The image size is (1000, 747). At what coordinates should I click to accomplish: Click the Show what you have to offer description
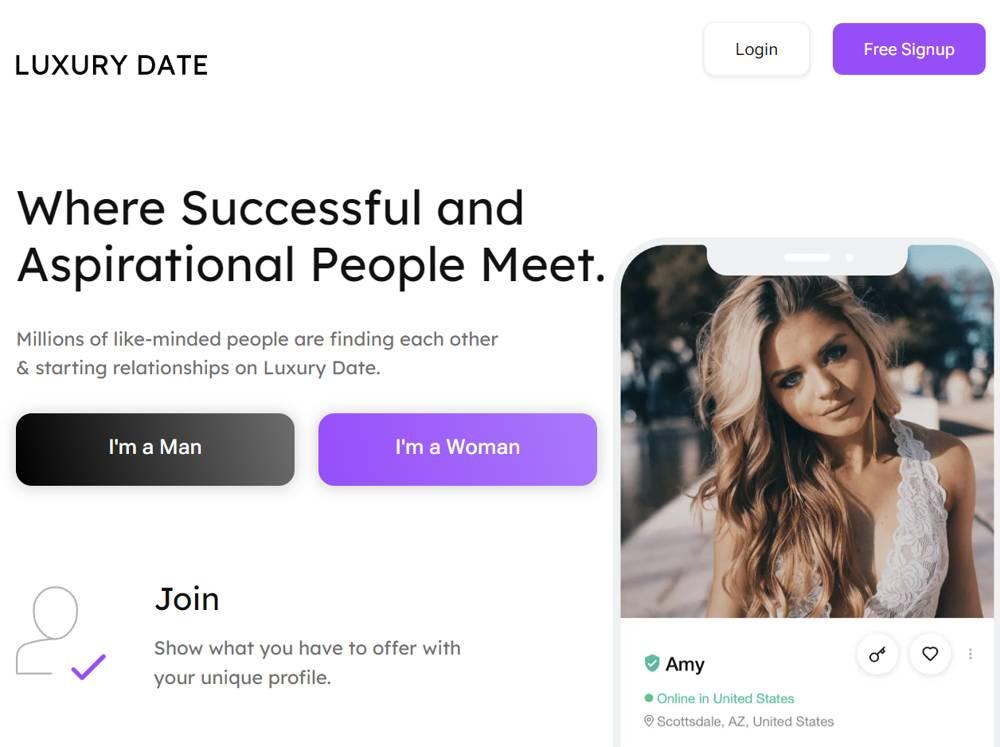(307, 663)
